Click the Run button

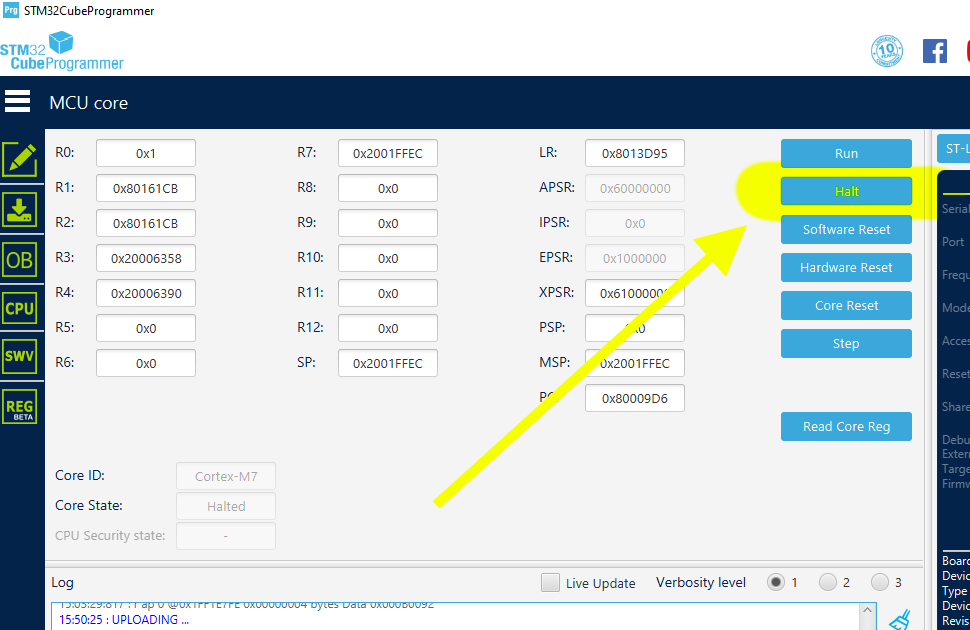pos(846,153)
